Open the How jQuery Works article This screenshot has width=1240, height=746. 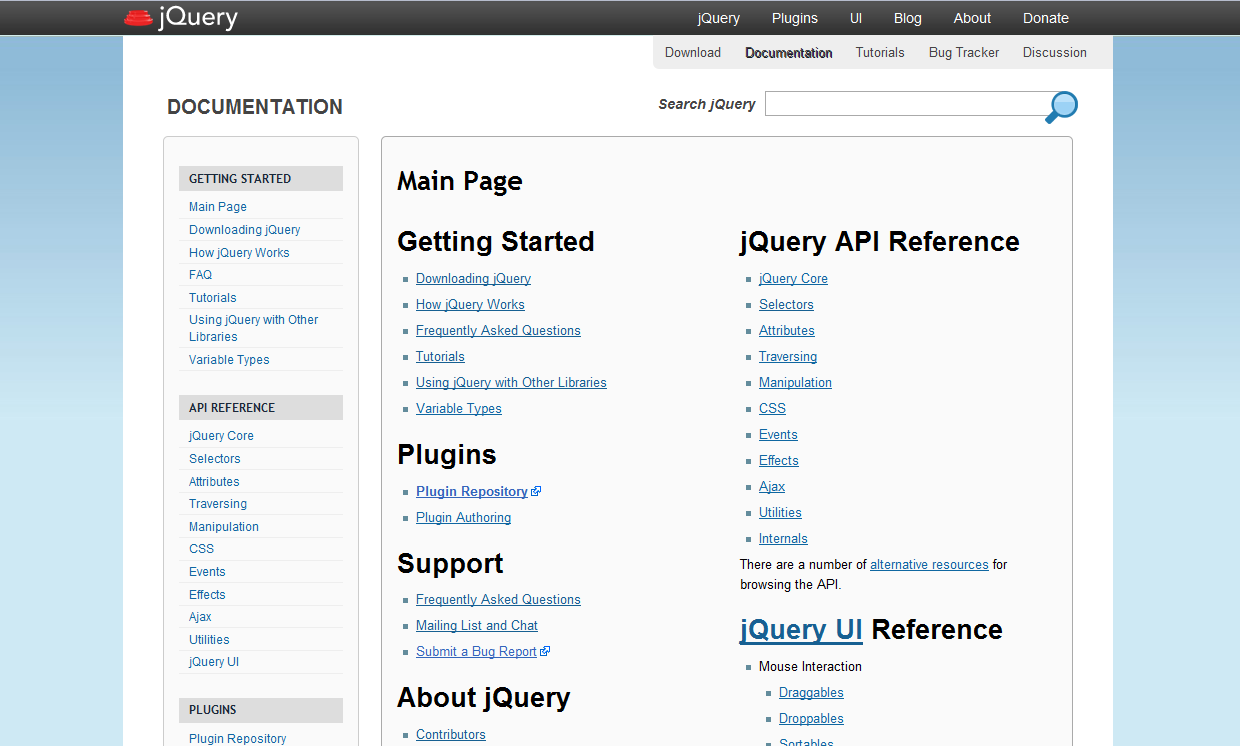point(470,304)
